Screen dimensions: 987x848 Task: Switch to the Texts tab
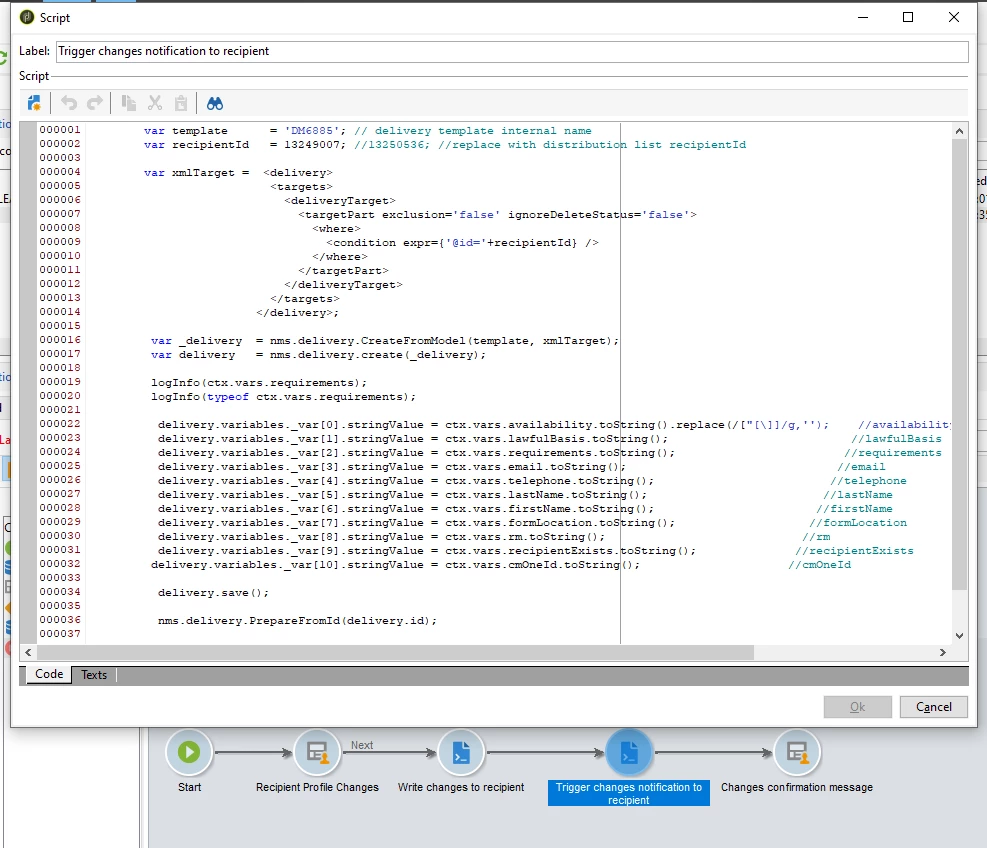(94, 675)
